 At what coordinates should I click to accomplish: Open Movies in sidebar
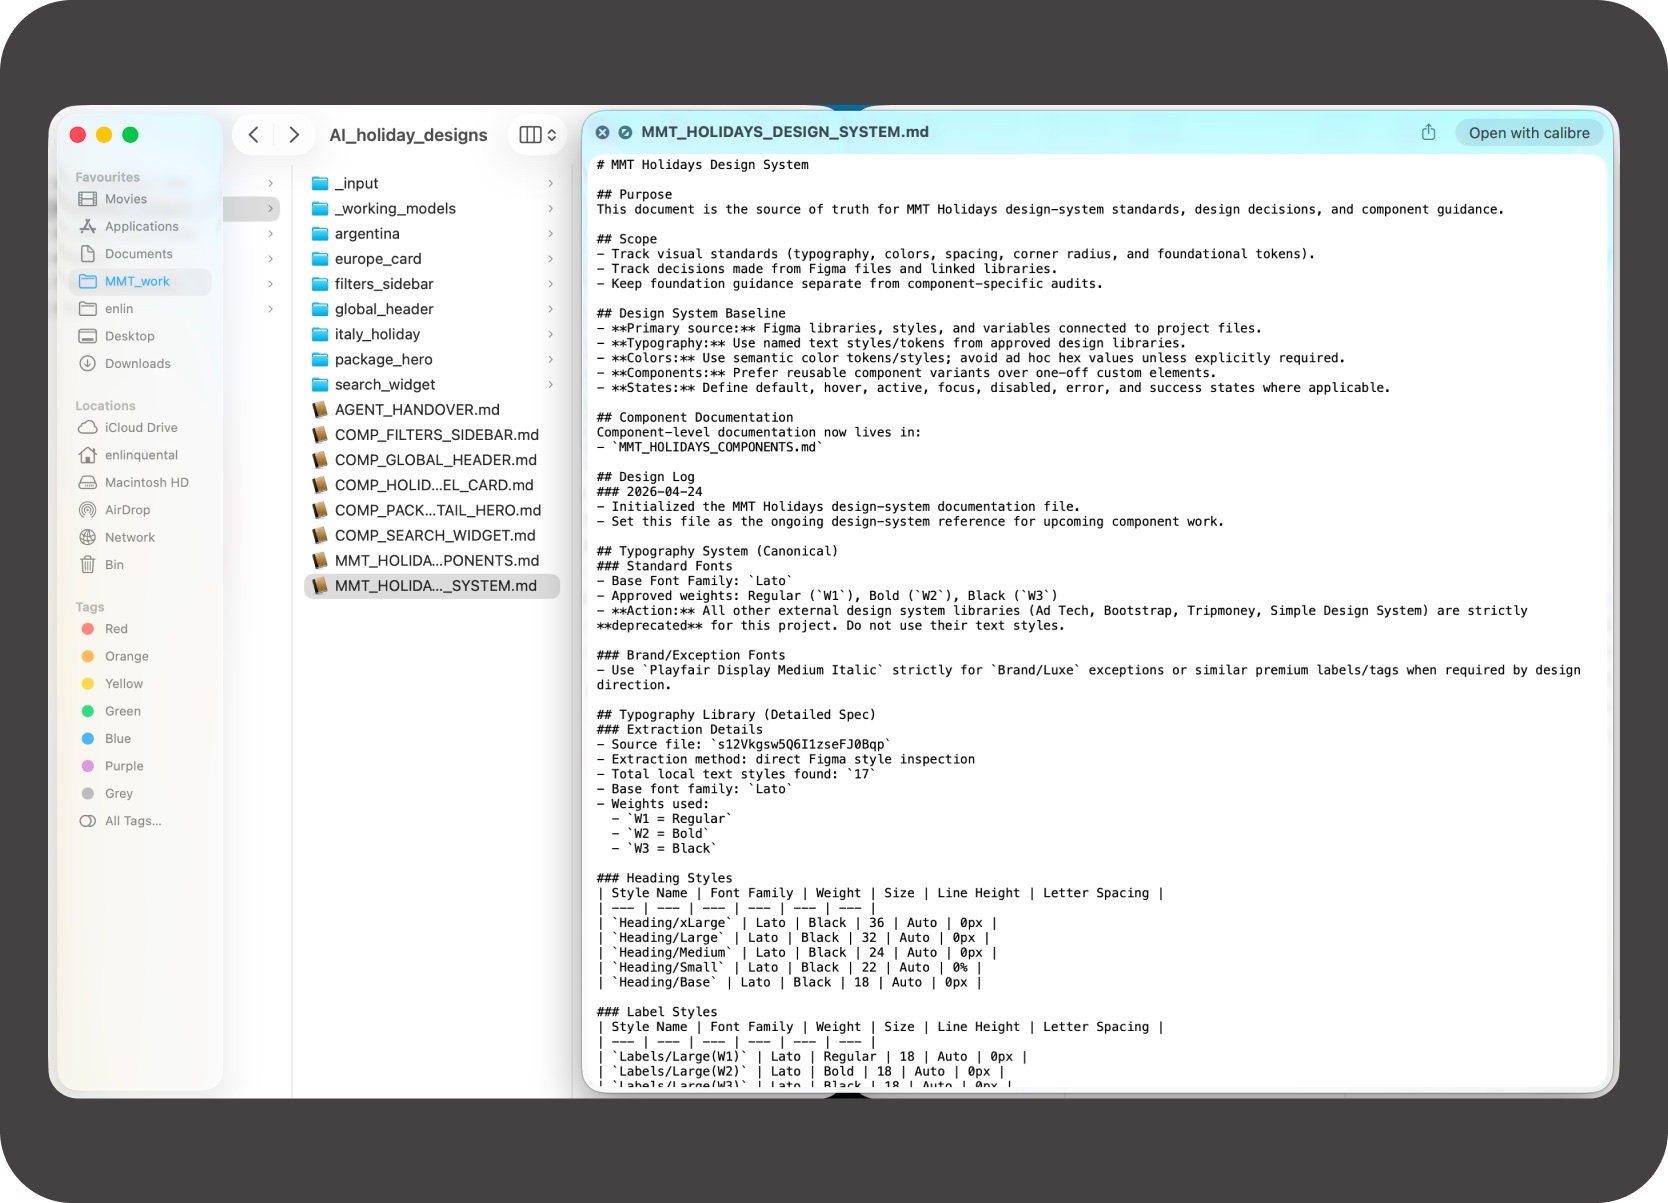(x=140, y=199)
